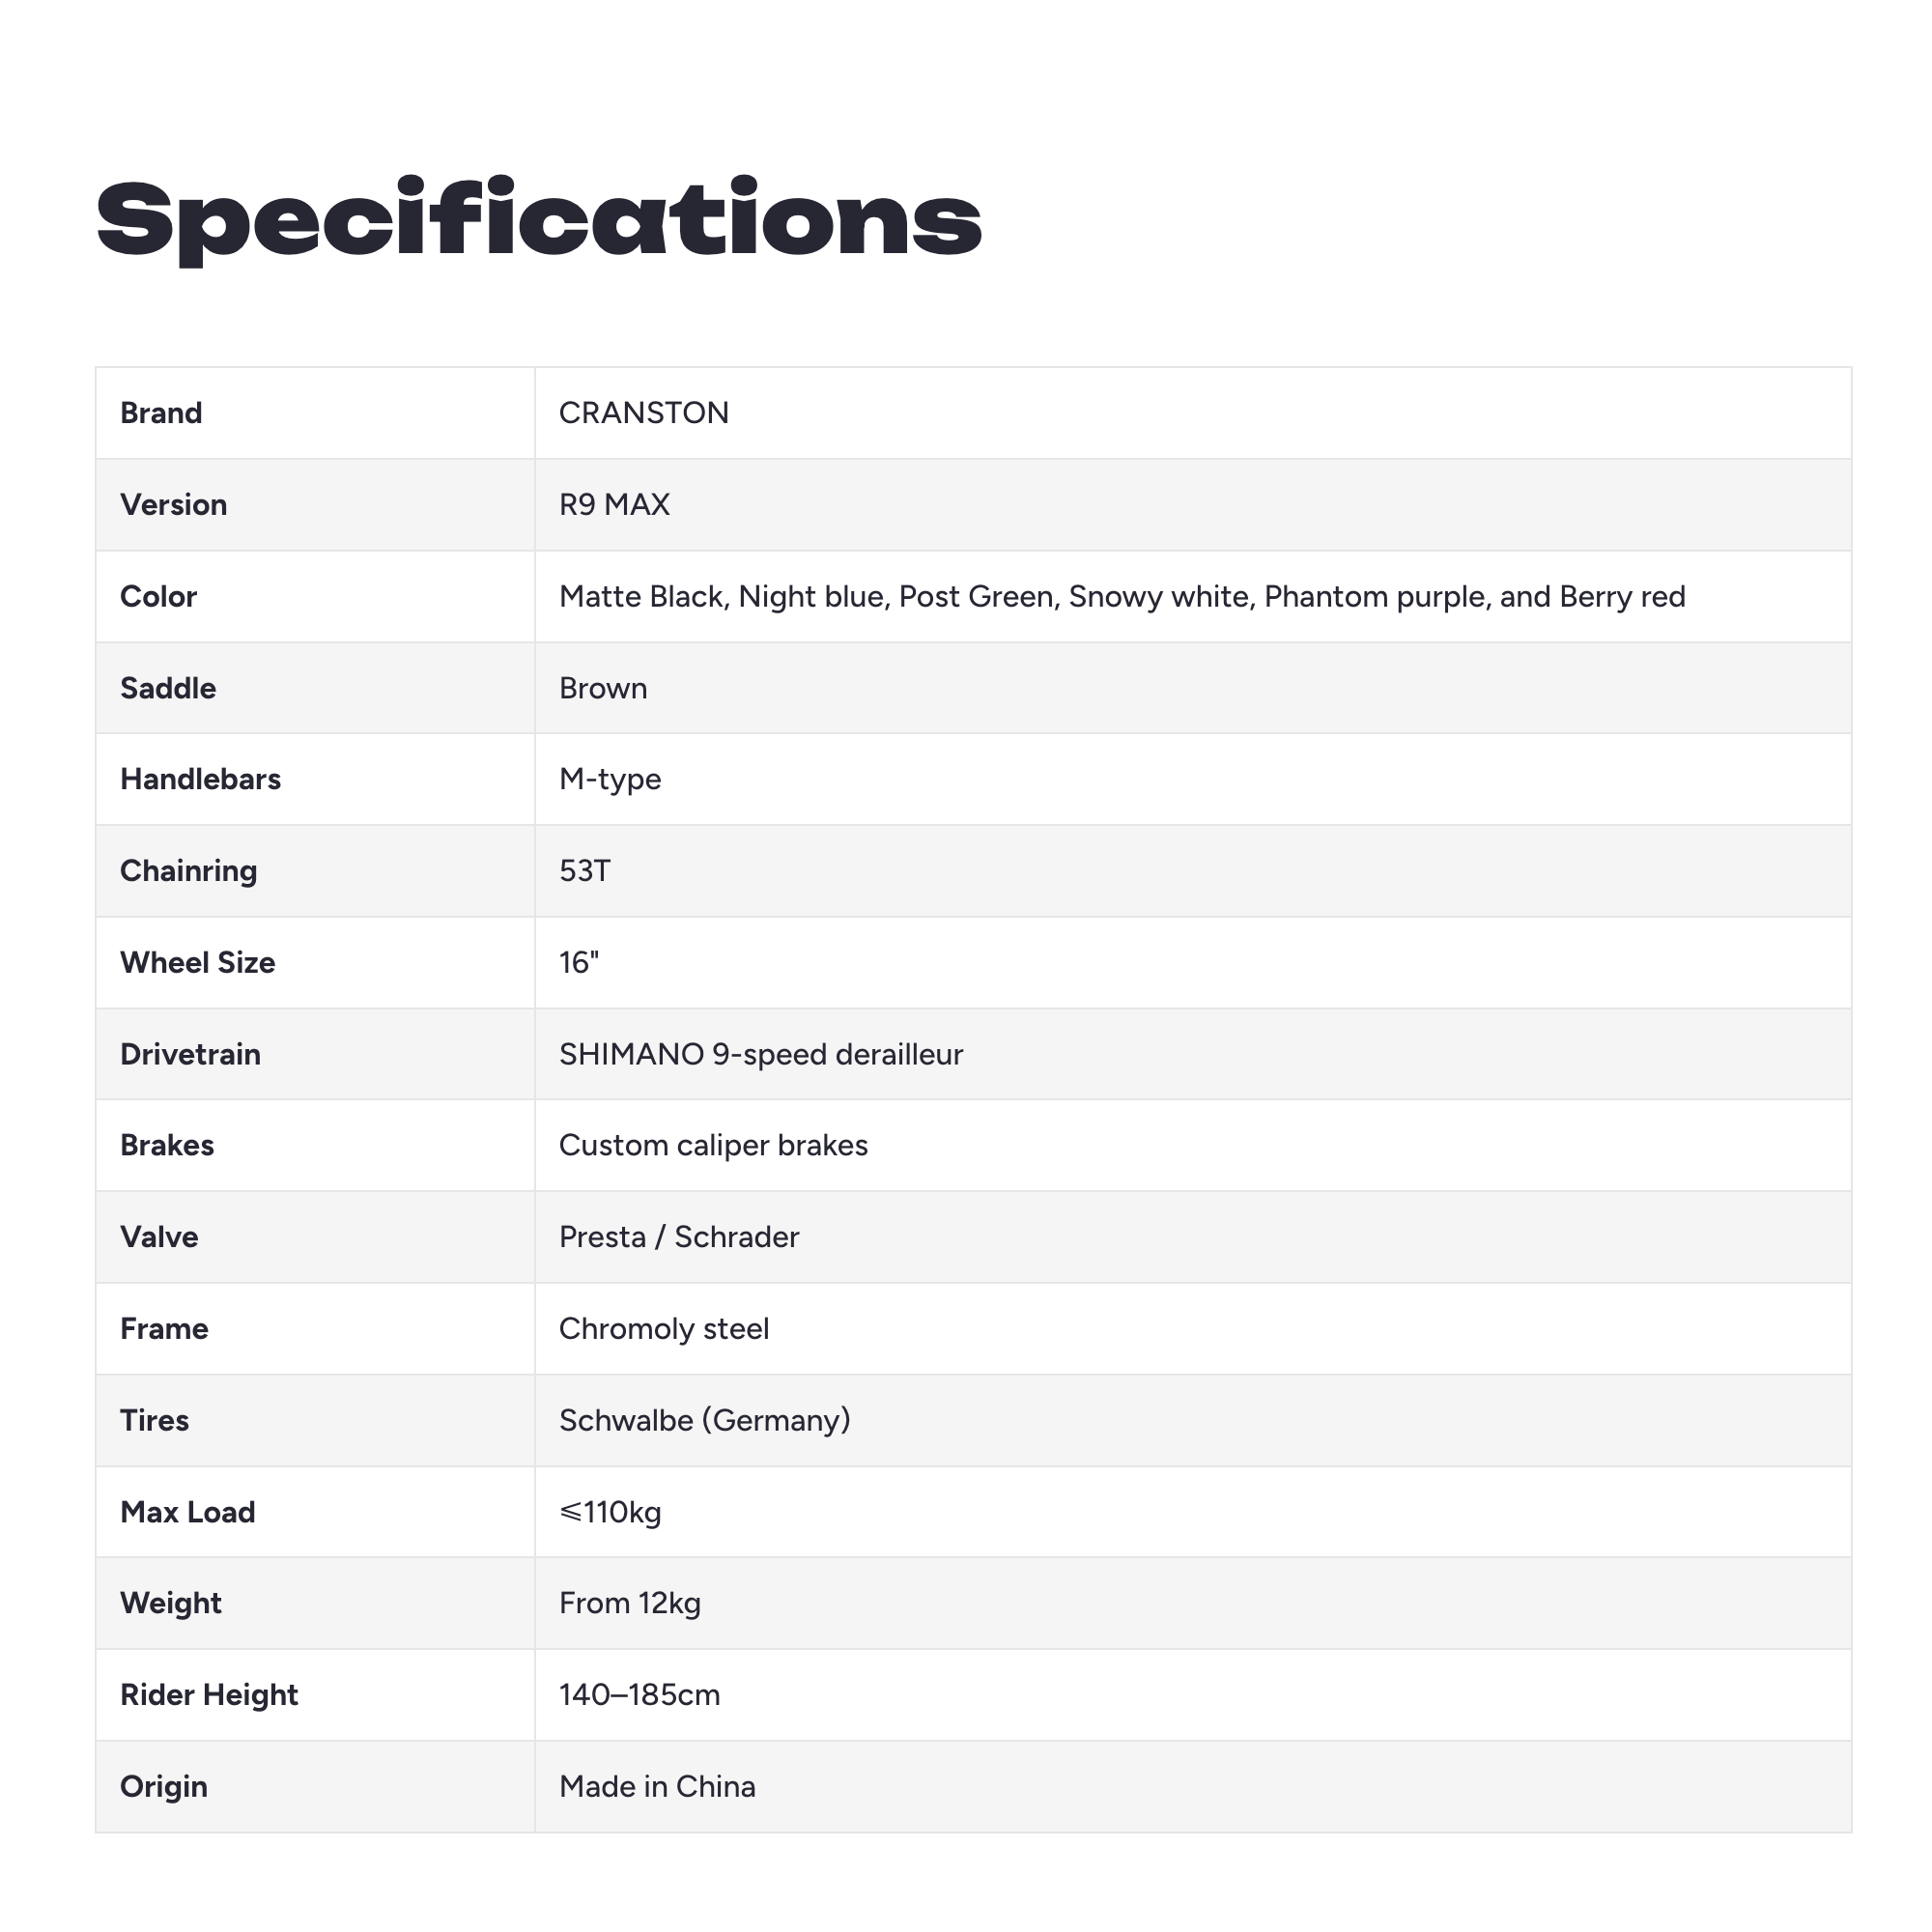1932x1932 pixels.
Task: Click the Color row label
Action: [x=158, y=597]
